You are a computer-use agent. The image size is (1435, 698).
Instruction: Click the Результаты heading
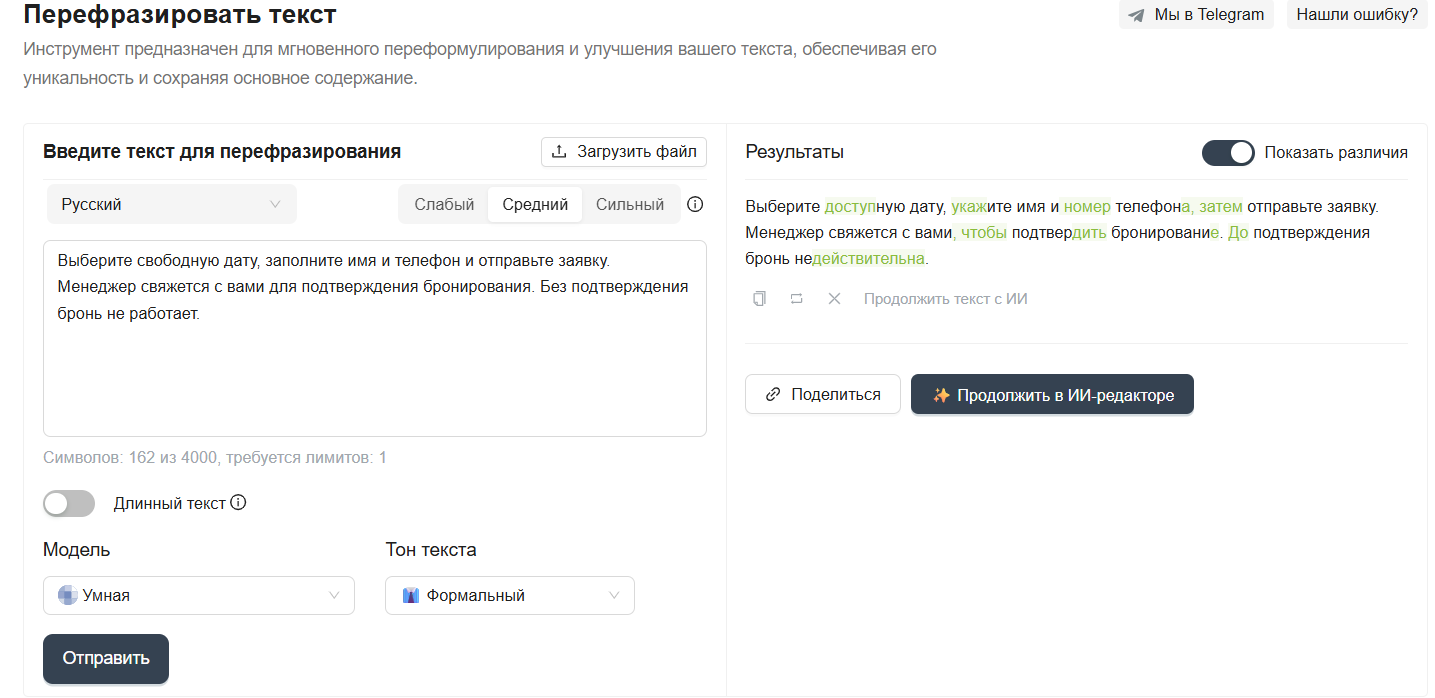click(795, 152)
